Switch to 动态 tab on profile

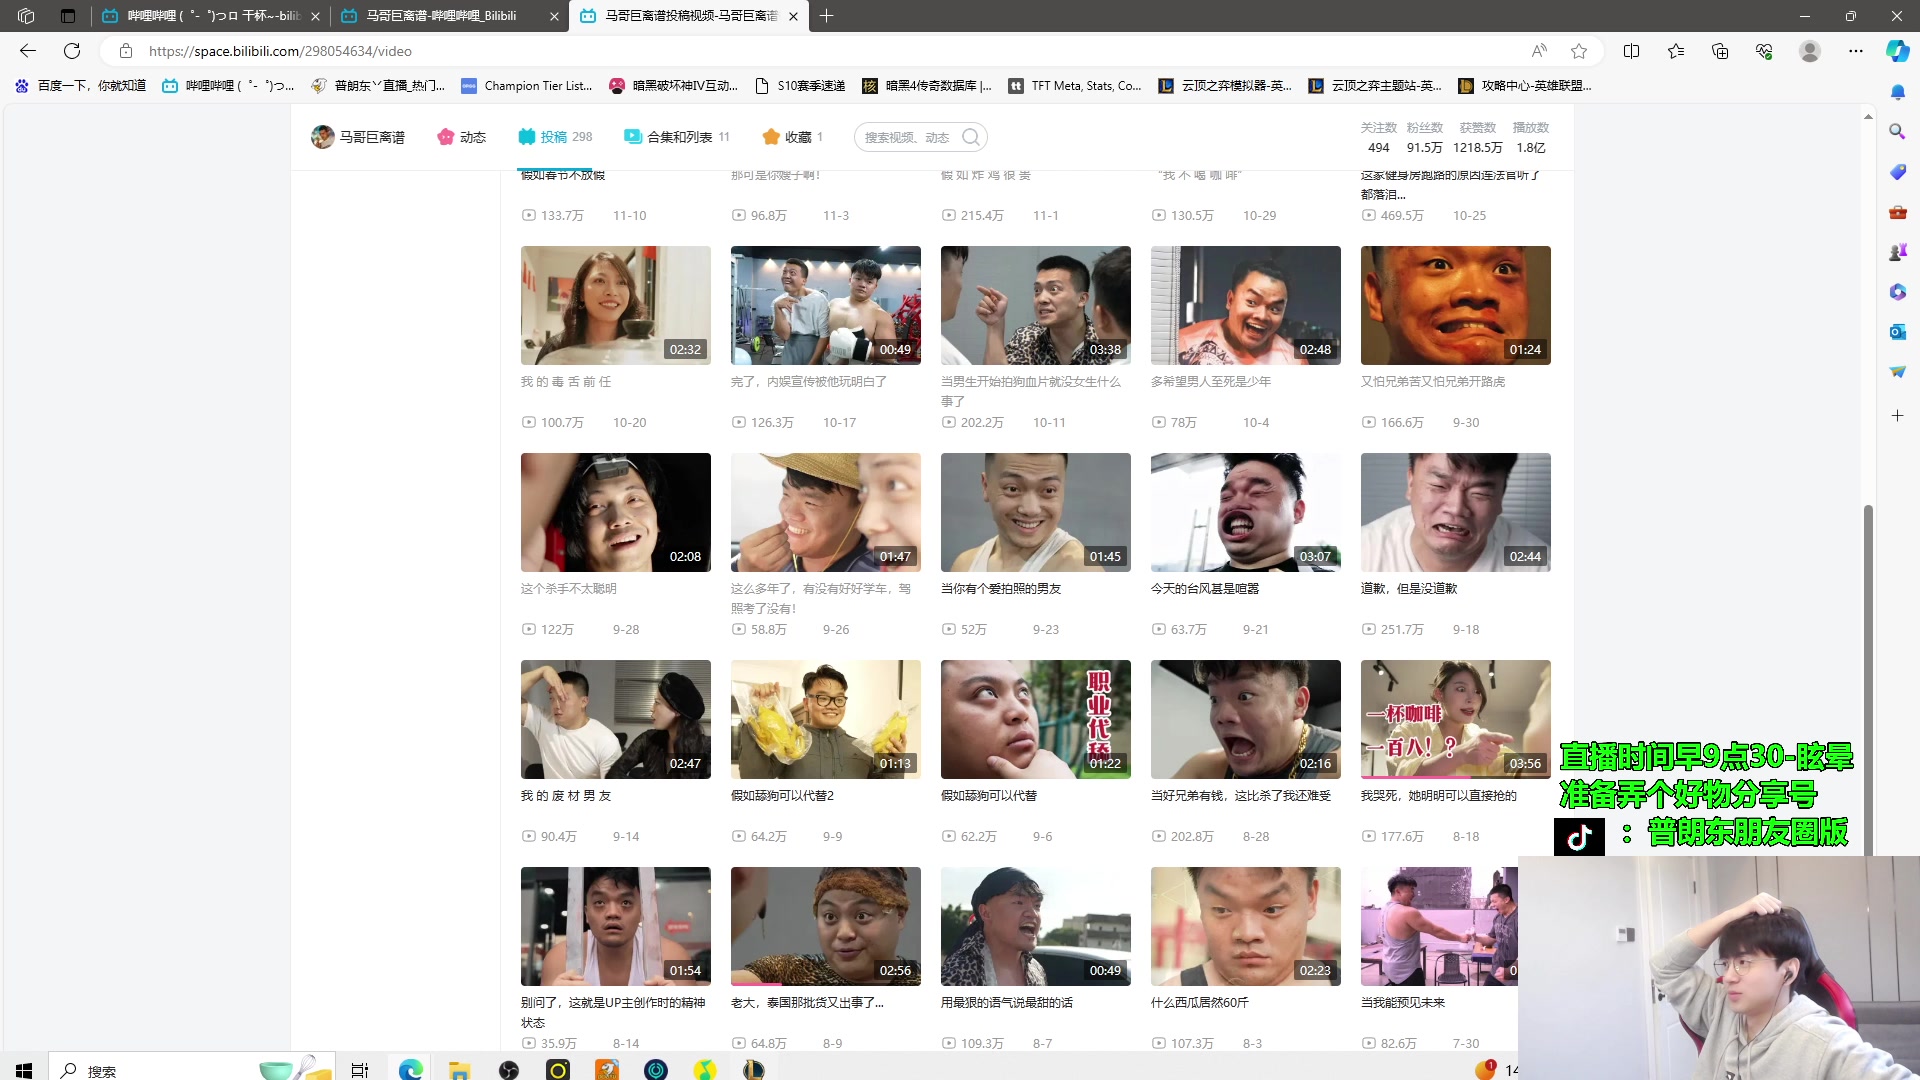tap(461, 137)
